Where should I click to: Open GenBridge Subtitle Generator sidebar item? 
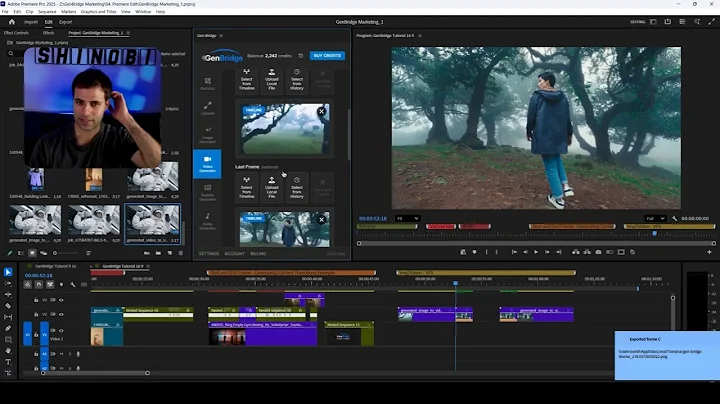click(x=208, y=193)
